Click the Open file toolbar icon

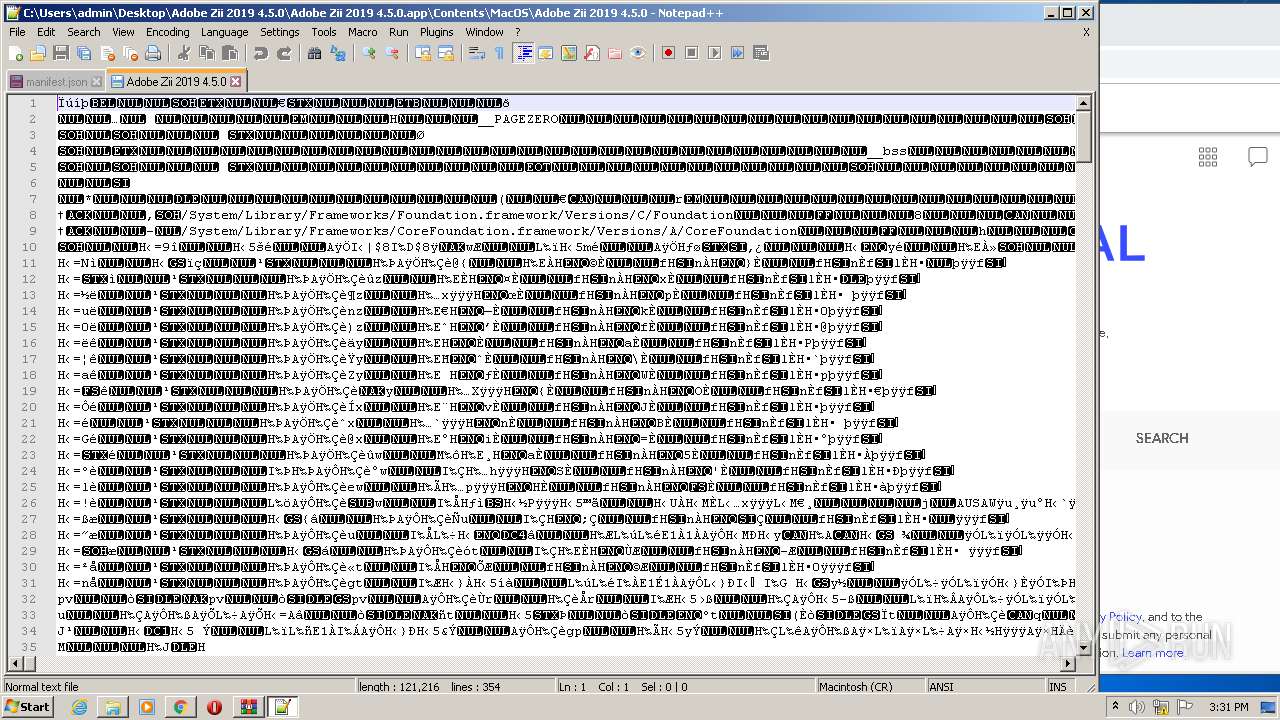(x=38, y=53)
